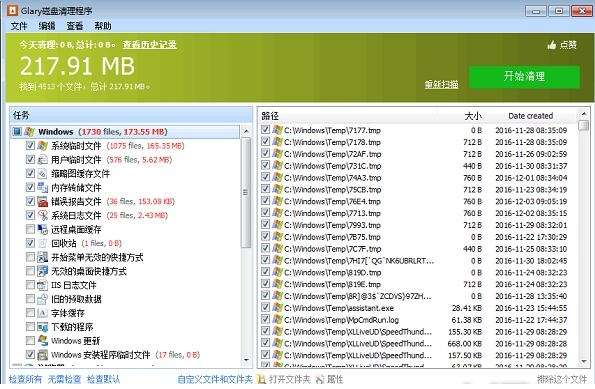Enable 远程桌面缓存 checkbox

(30, 229)
